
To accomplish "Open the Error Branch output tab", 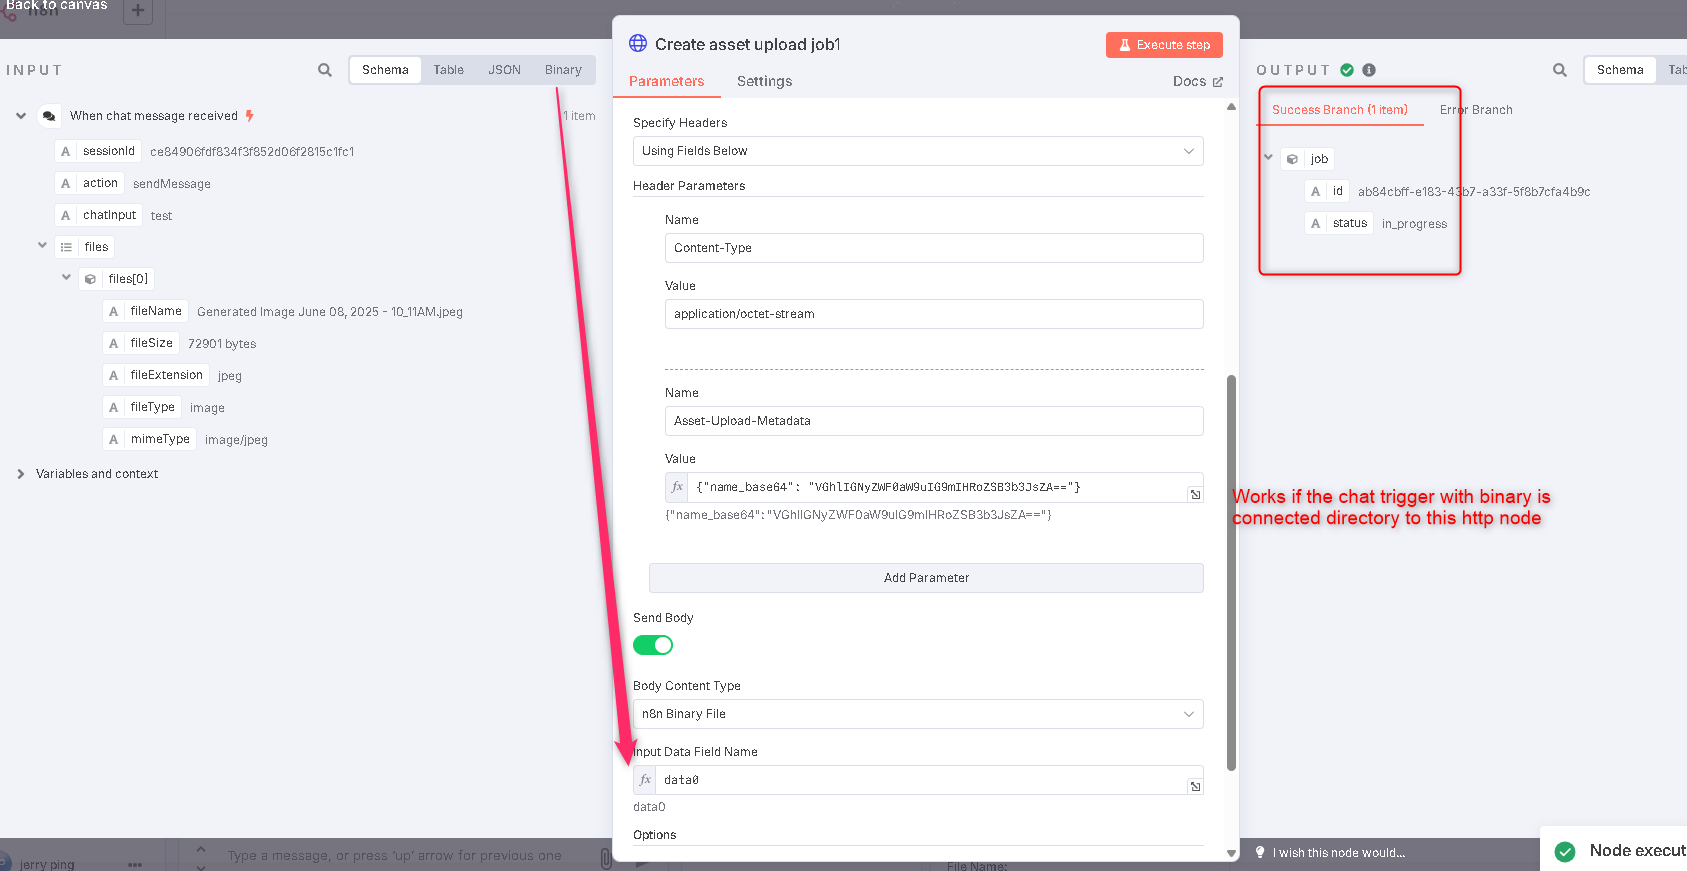I will (1476, 110).
